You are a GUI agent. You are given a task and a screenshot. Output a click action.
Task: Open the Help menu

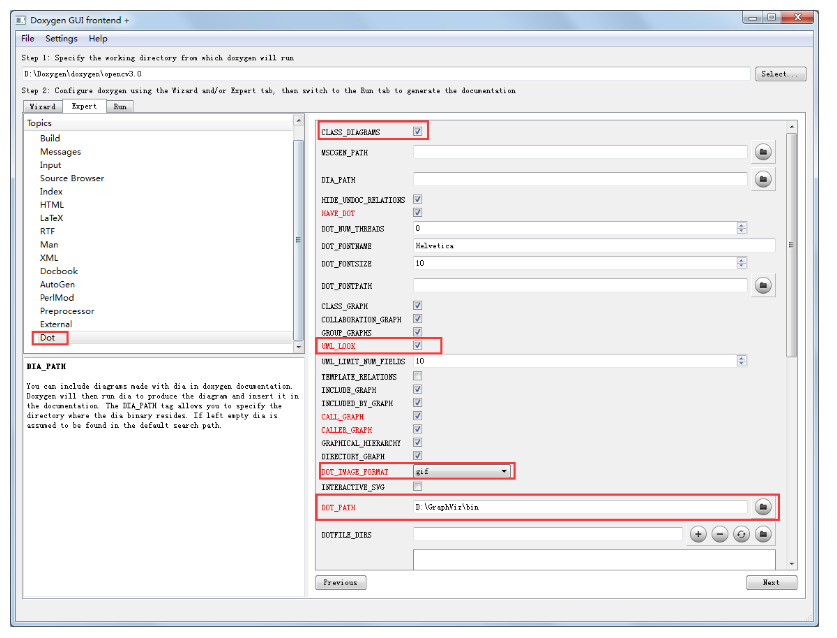[98, 38]
